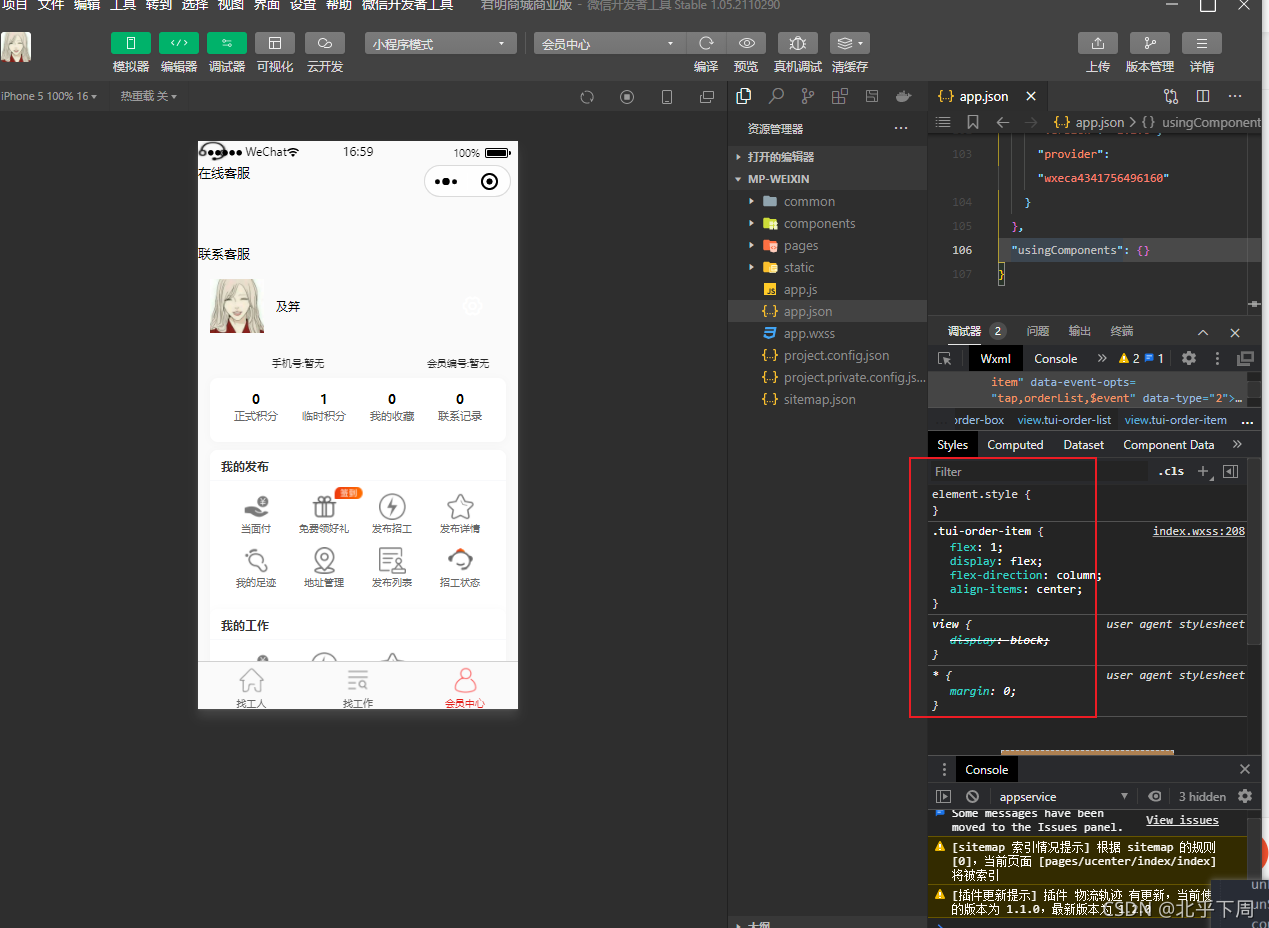Split the editor view
This screenshot has width=1269, height=928.
(x=1203, y=96)
